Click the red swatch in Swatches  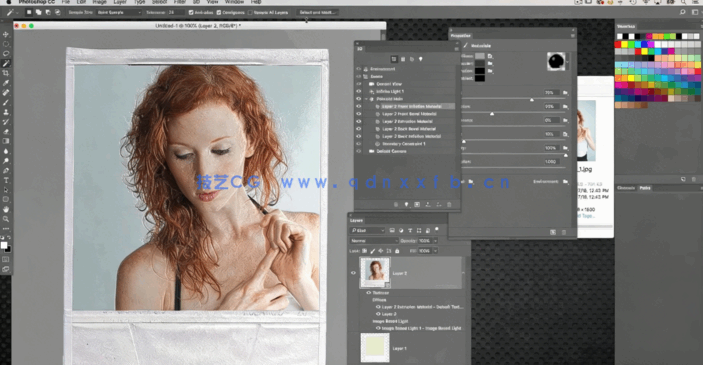tap(618, 44)
